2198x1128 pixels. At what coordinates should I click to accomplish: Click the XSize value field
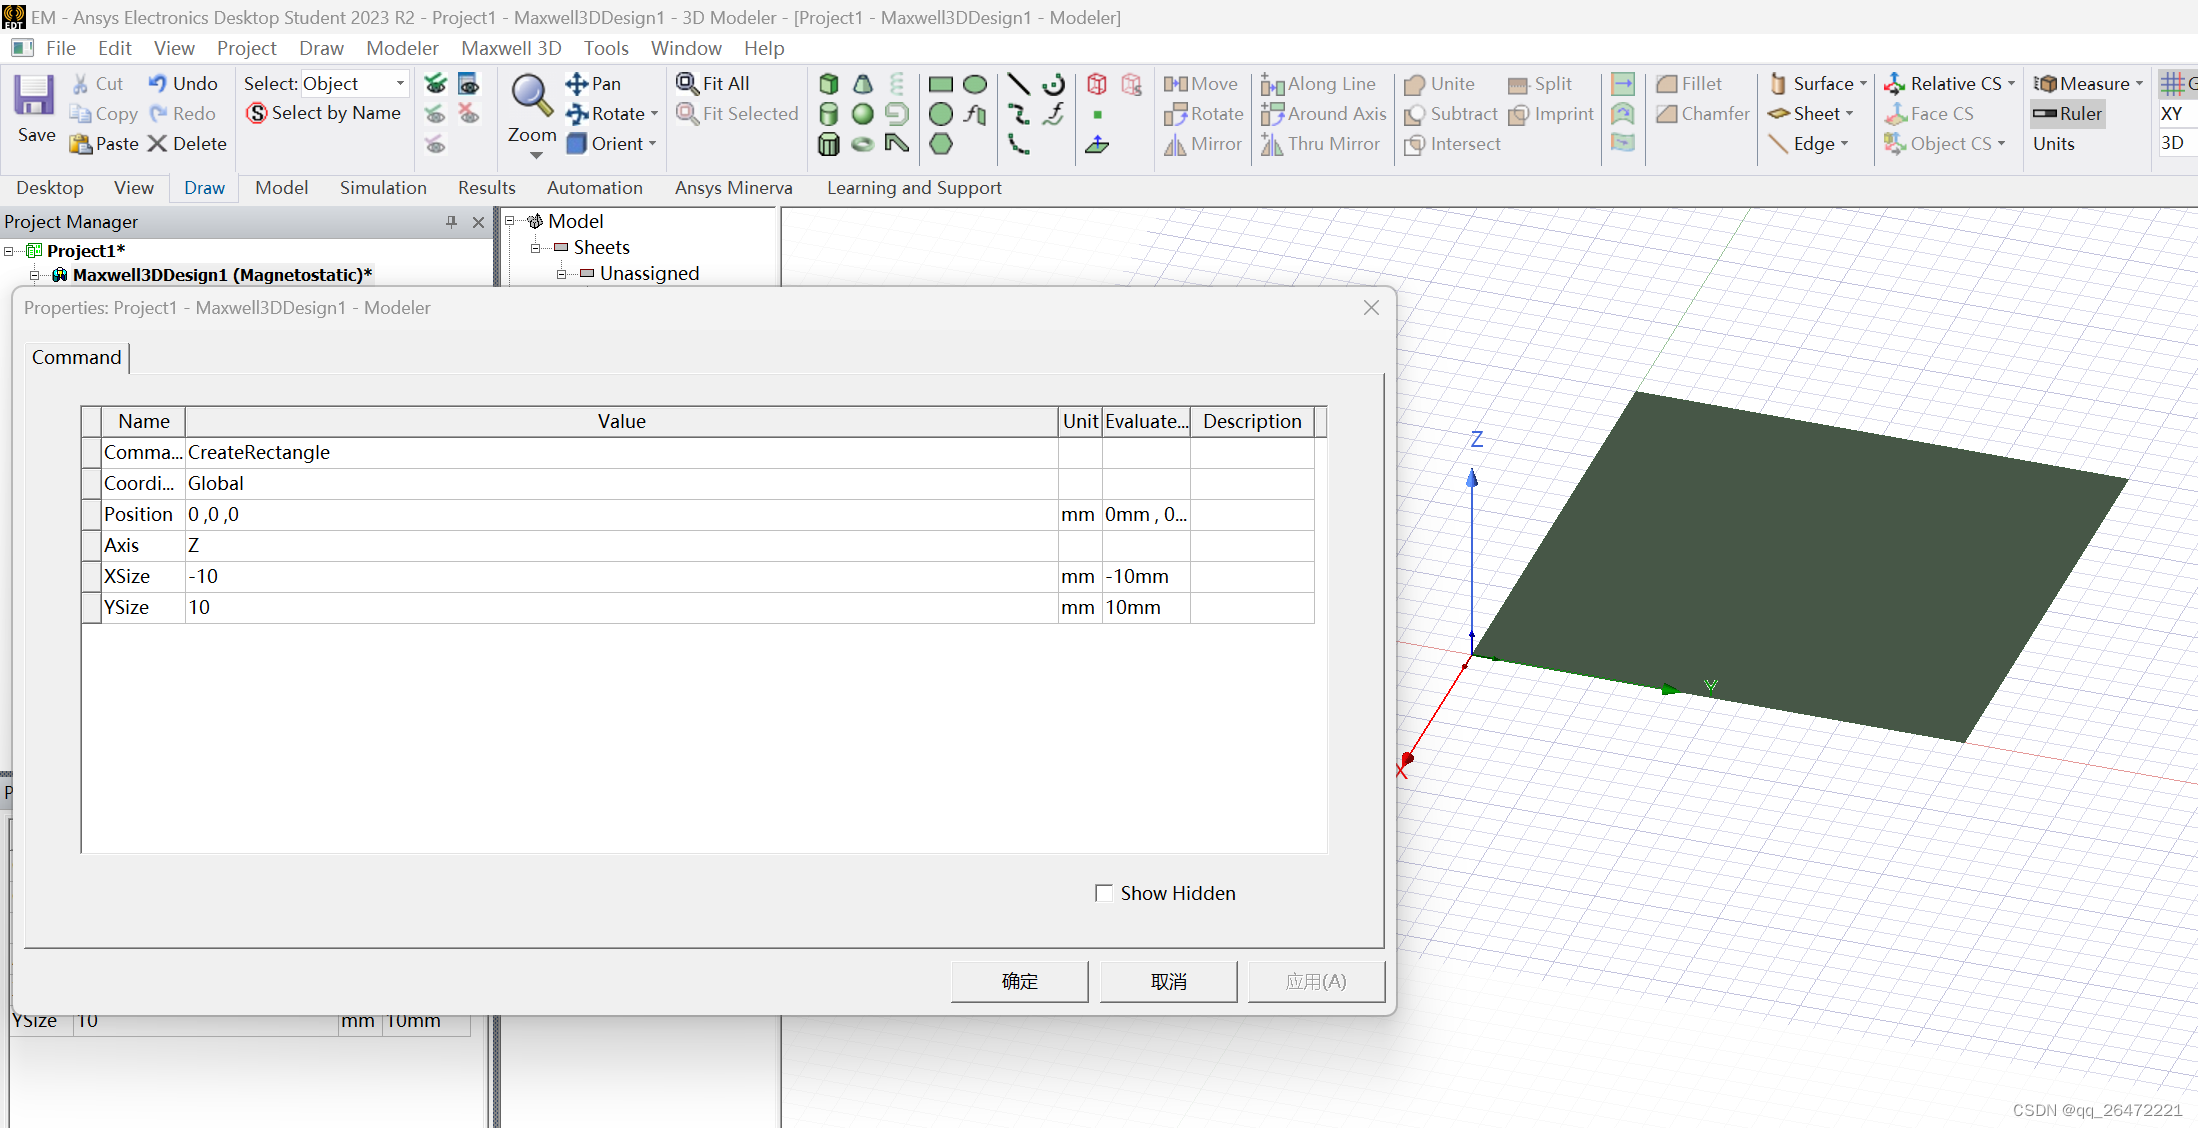coord(620,577)
